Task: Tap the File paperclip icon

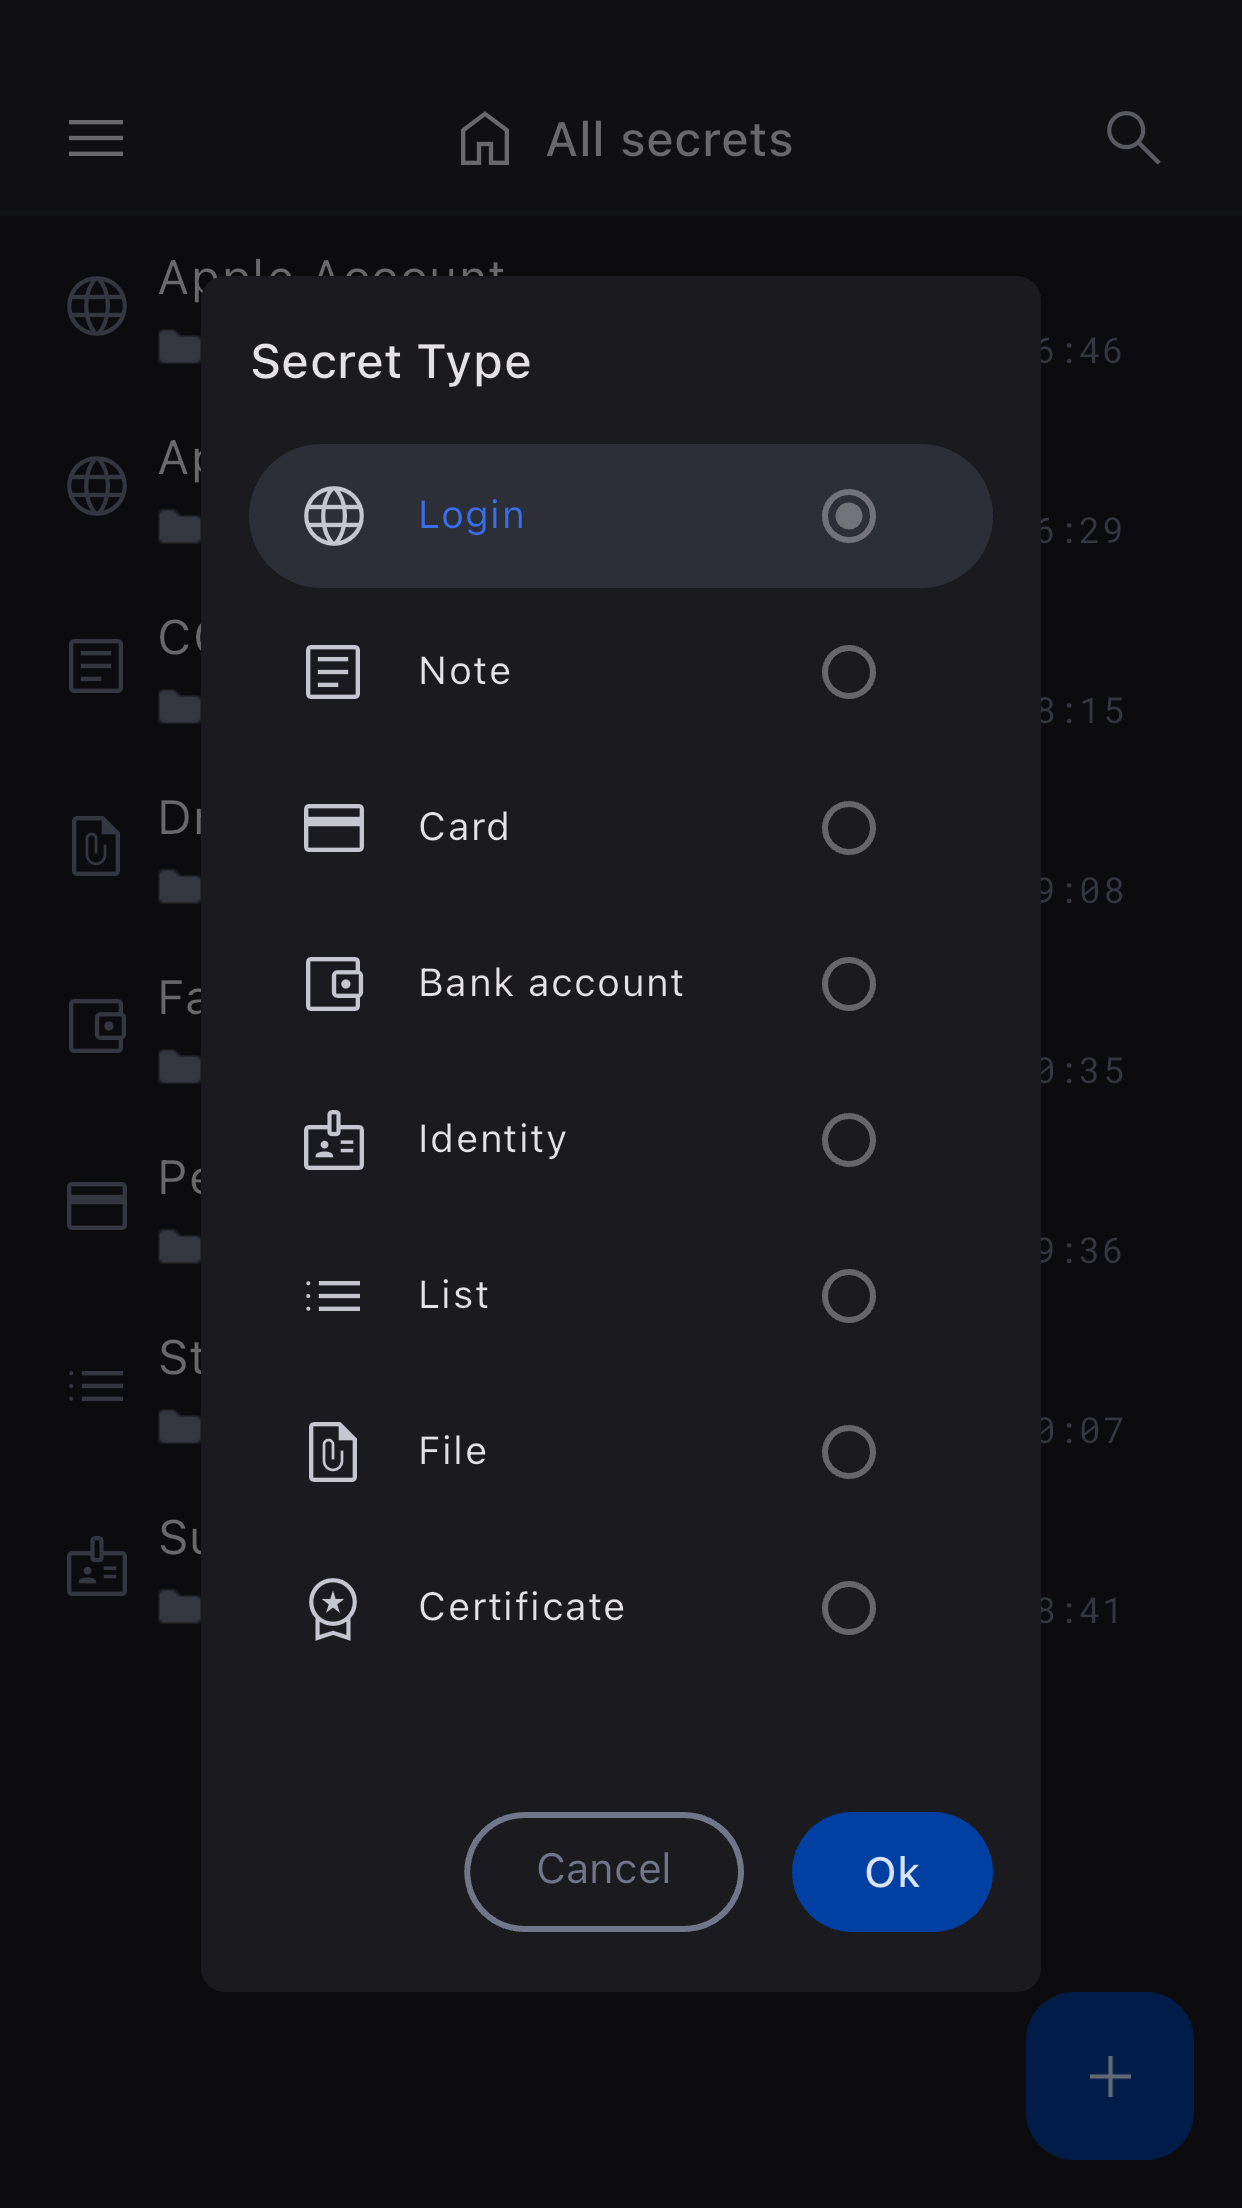Action: tap(333, 1452)
